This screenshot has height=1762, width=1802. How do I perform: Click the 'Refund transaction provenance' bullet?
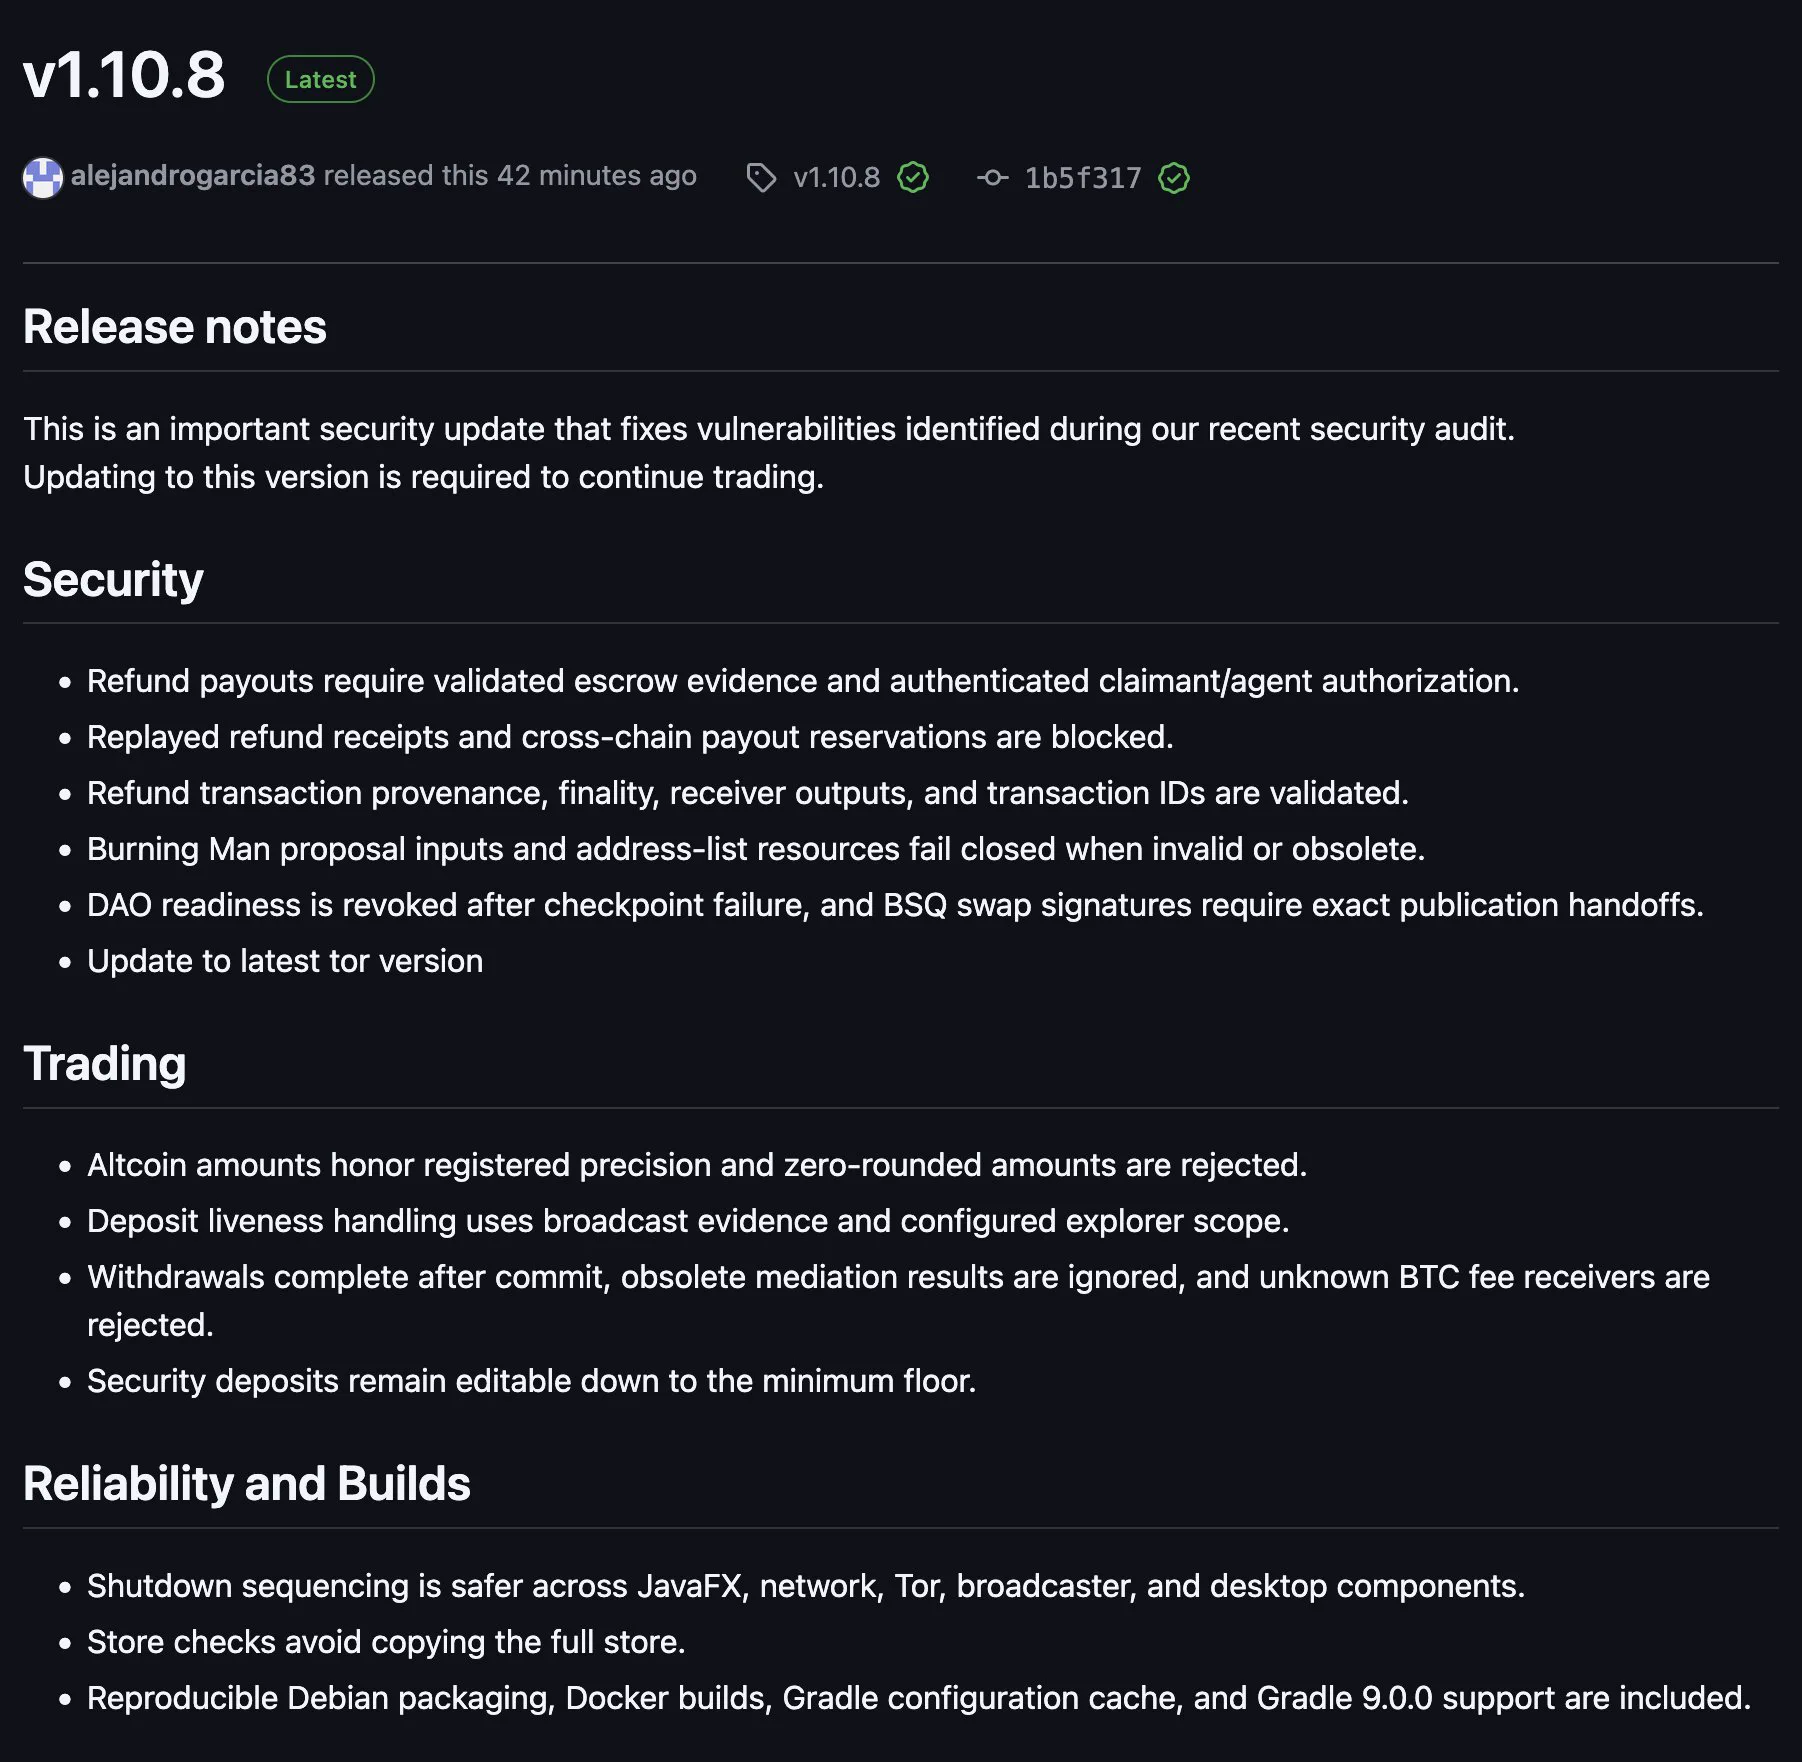tap(748, 793)
